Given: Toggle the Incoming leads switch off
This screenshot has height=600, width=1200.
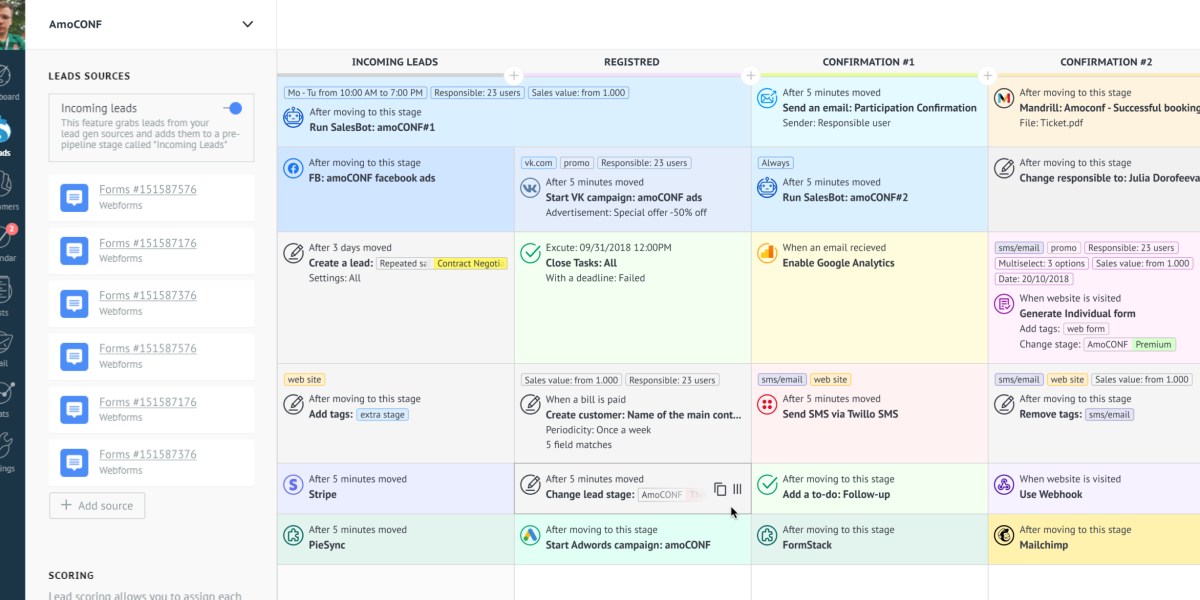Looking at the screenshot, I should (233, 108).
